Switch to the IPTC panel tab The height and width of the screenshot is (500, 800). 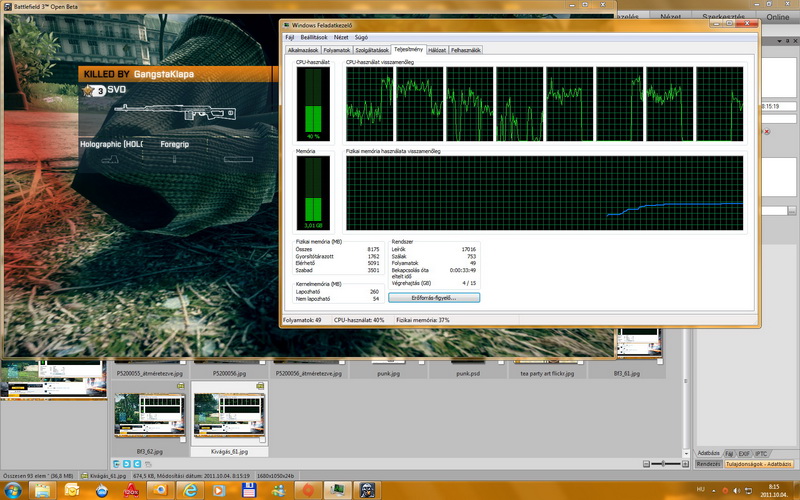[x=761, y=454]
